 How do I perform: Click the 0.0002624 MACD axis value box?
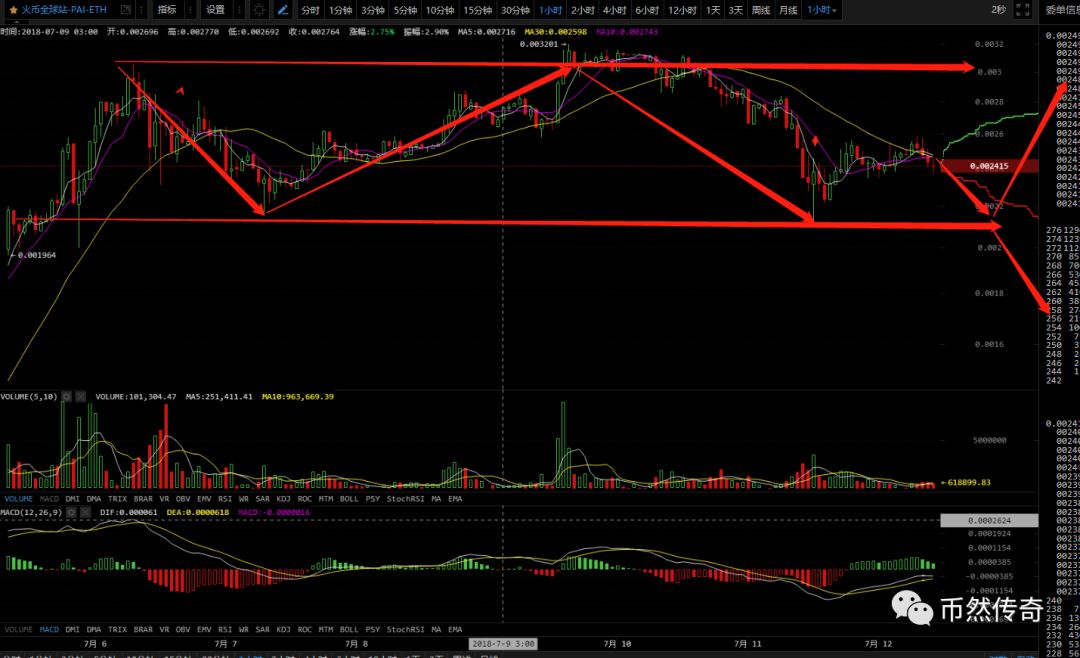[989, 521]
